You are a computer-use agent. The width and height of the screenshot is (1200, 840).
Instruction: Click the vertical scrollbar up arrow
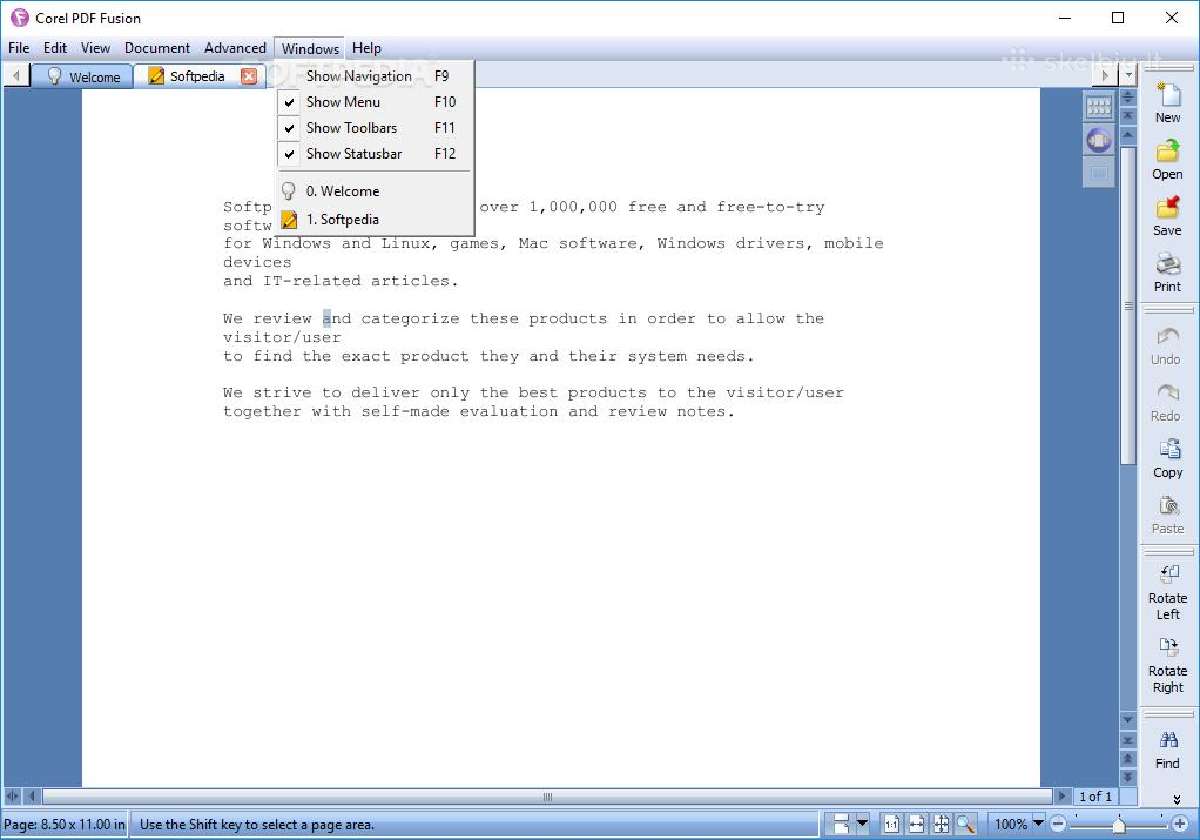(x=1128, y=134)
